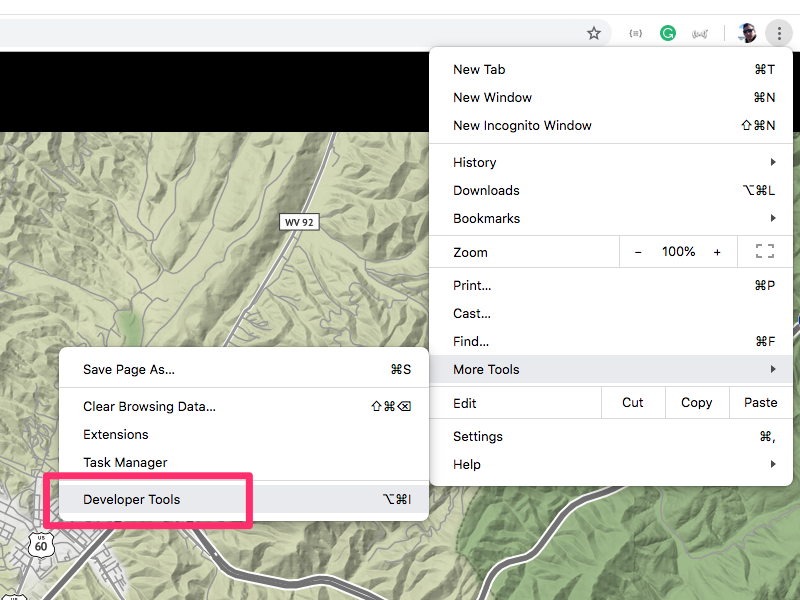Click the Paste button in Edit row

coord(760,402)
